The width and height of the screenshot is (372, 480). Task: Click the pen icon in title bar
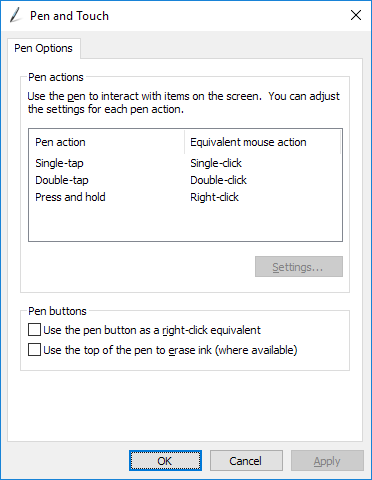coord(15,15)
